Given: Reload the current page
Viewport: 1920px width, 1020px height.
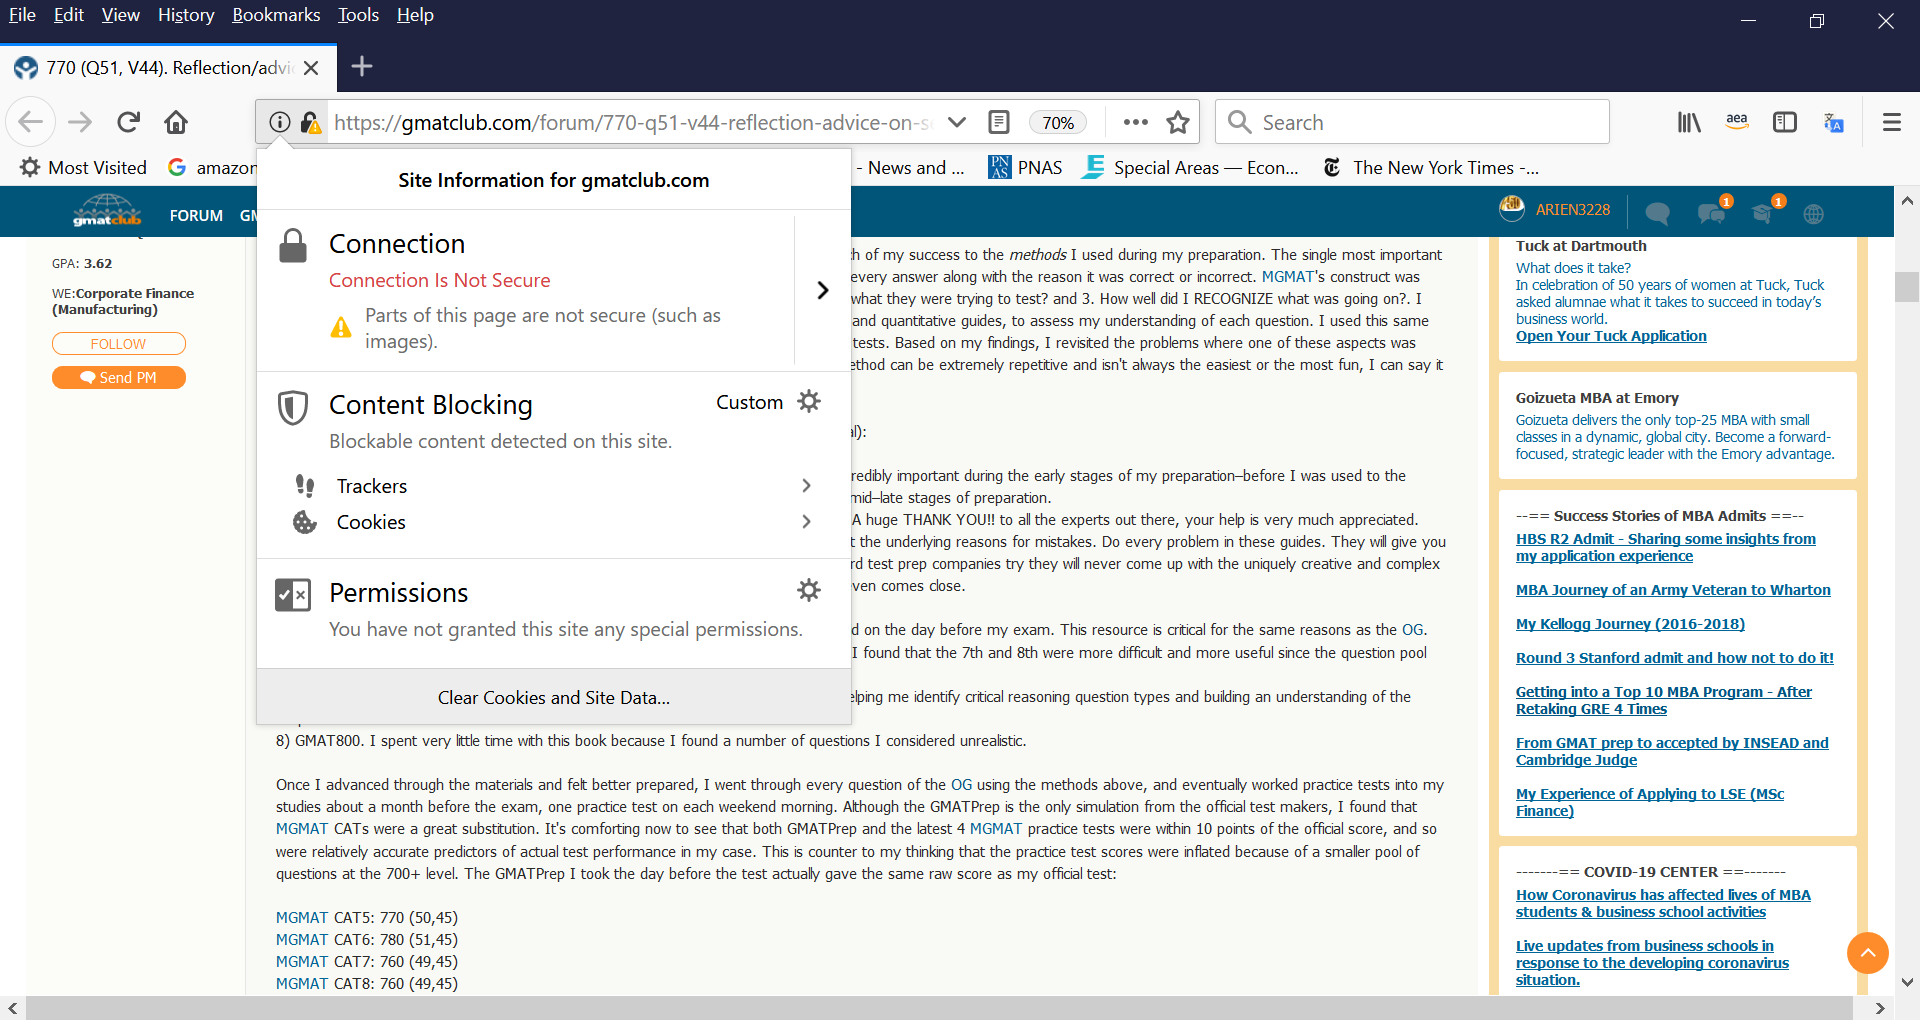Looking at the screenshot, I should pyautogui.click(x=128, y=122).
